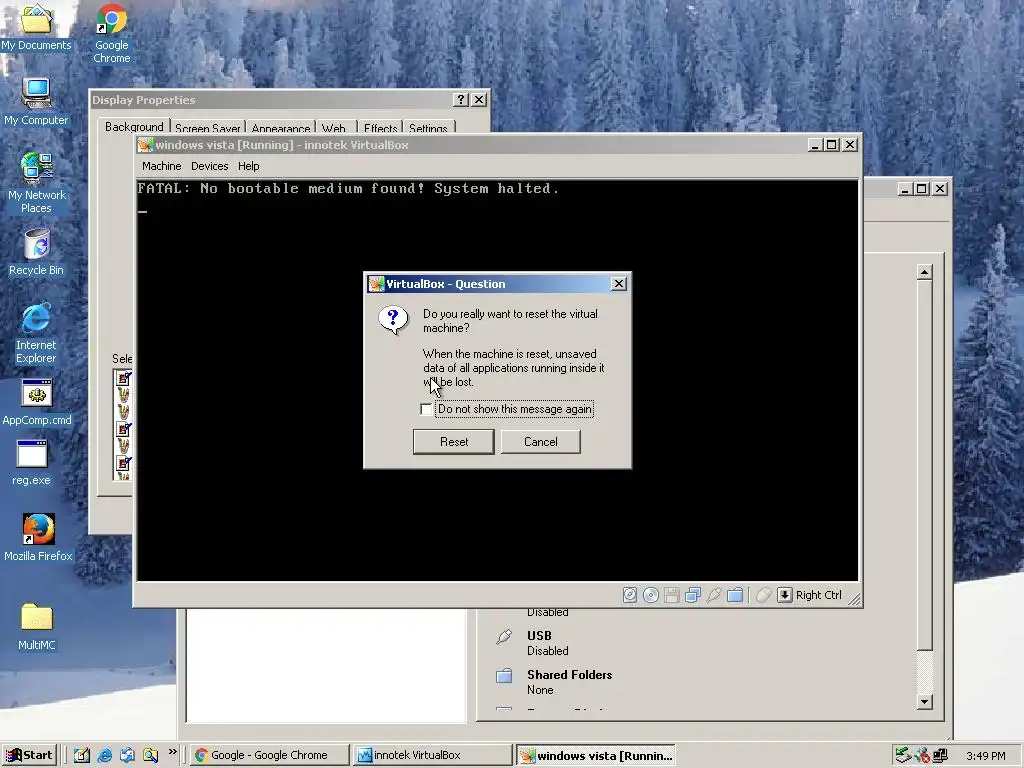
Task: Click the Cancel button in the dialog
Action: click(541, 441)
